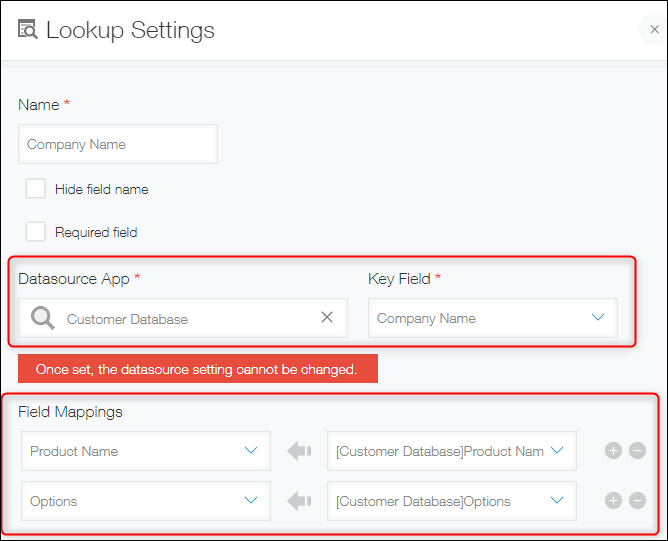
Task: Enable the Hide field name checkbox
Action: (36, 189)
